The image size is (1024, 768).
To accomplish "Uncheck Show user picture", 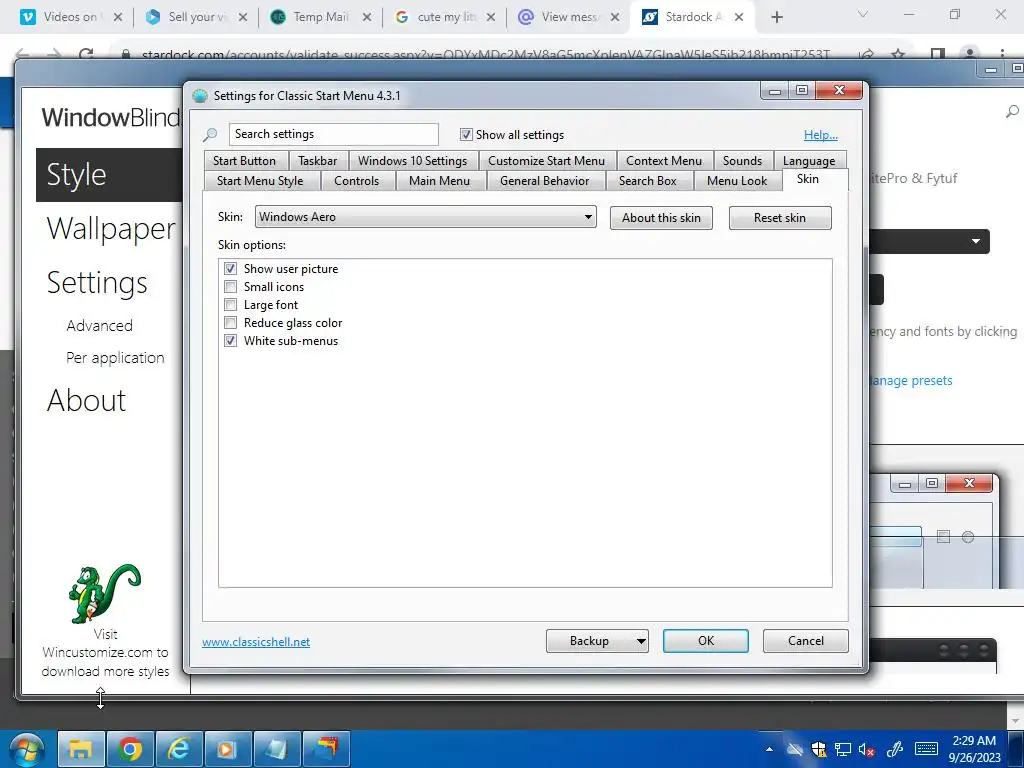I will click(x=230, y=268).
